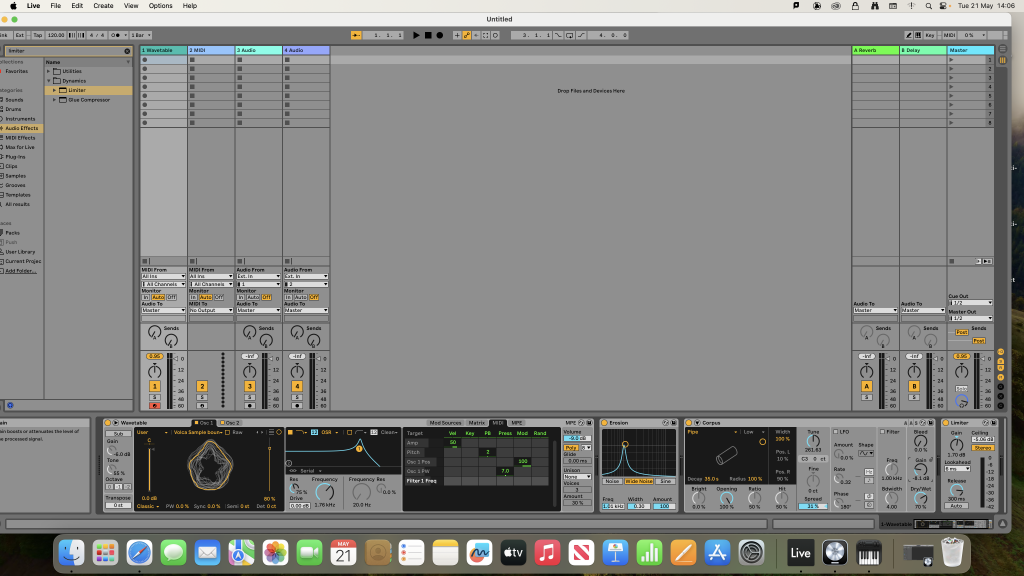1024x576 pixels.
Task: Toggle the Wavetable device activator
Action: (x=108, y=423)
